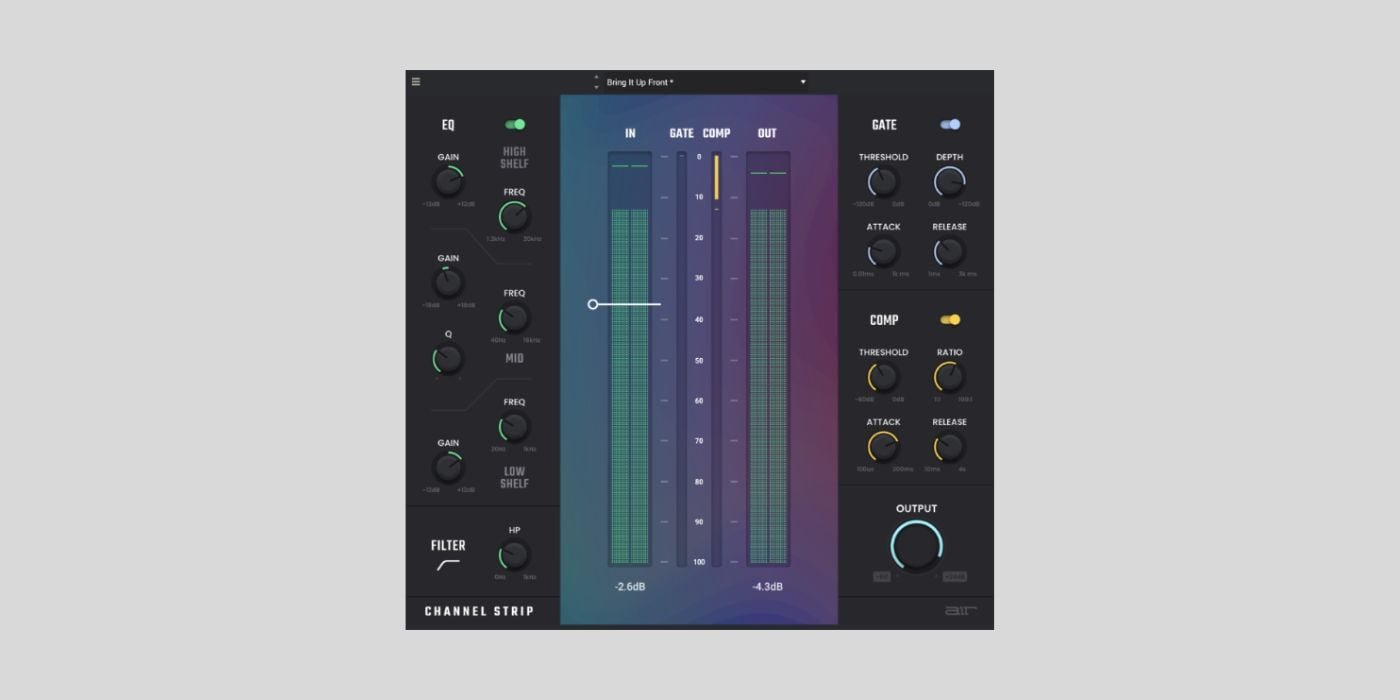This screenshot has width=1400, height=700.
Task: Click the Mid band FREQ knob
Action: (x=514, y=319)
